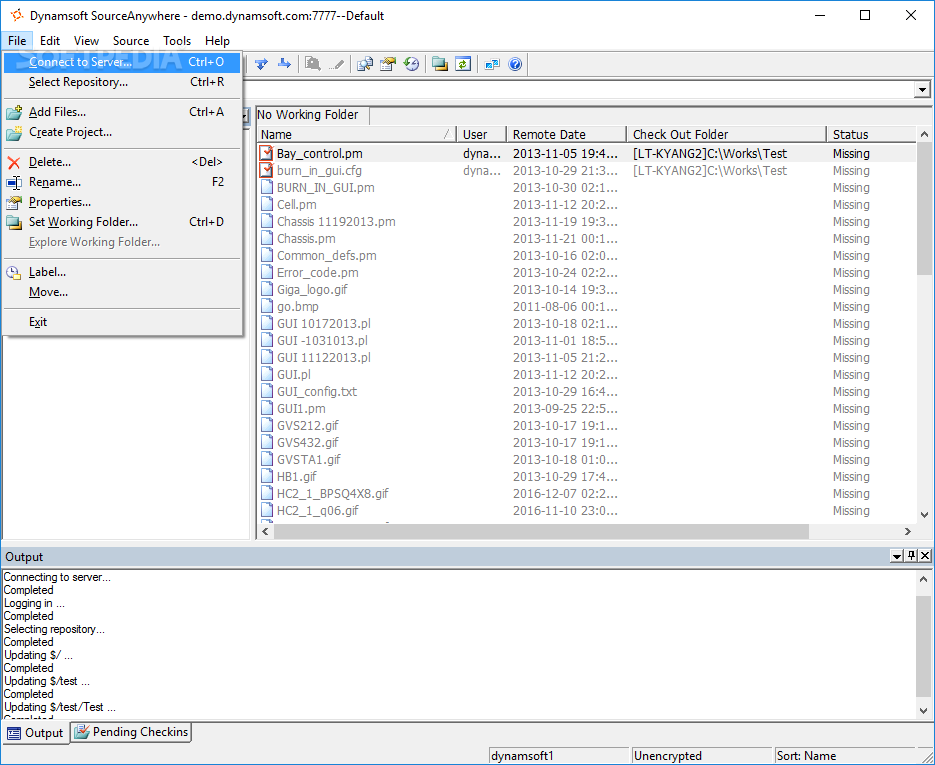
Task: Select the Giga_logo.gif file
Action: [x=312, y=290]
